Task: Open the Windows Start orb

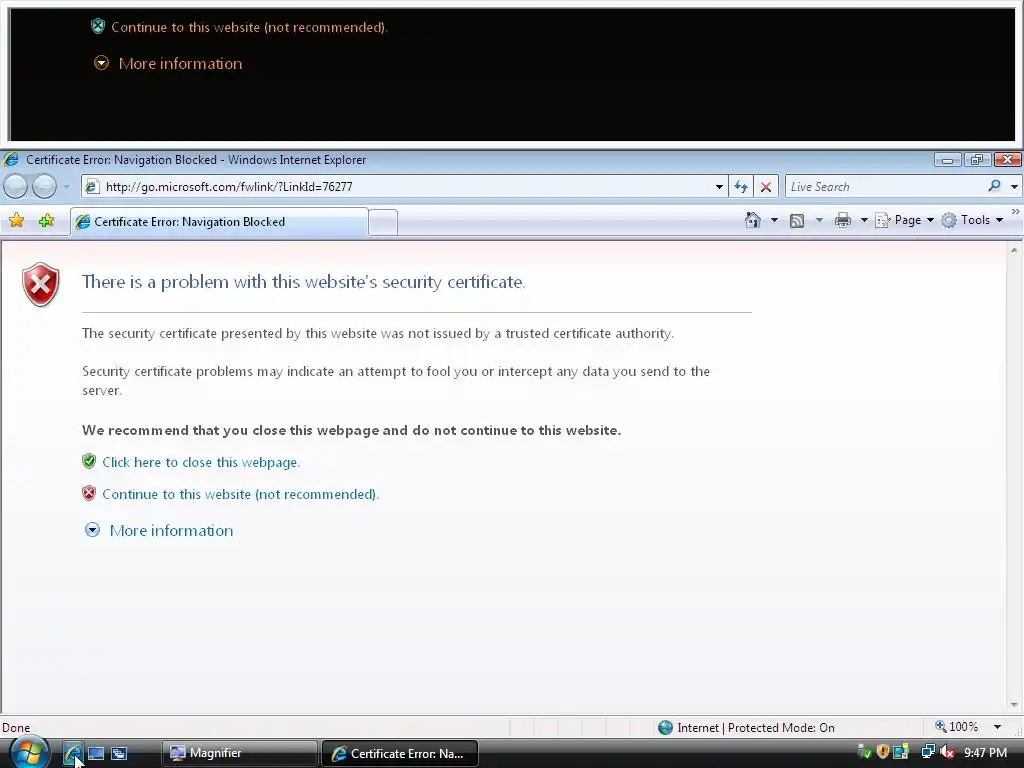Action: click(29, 753)
